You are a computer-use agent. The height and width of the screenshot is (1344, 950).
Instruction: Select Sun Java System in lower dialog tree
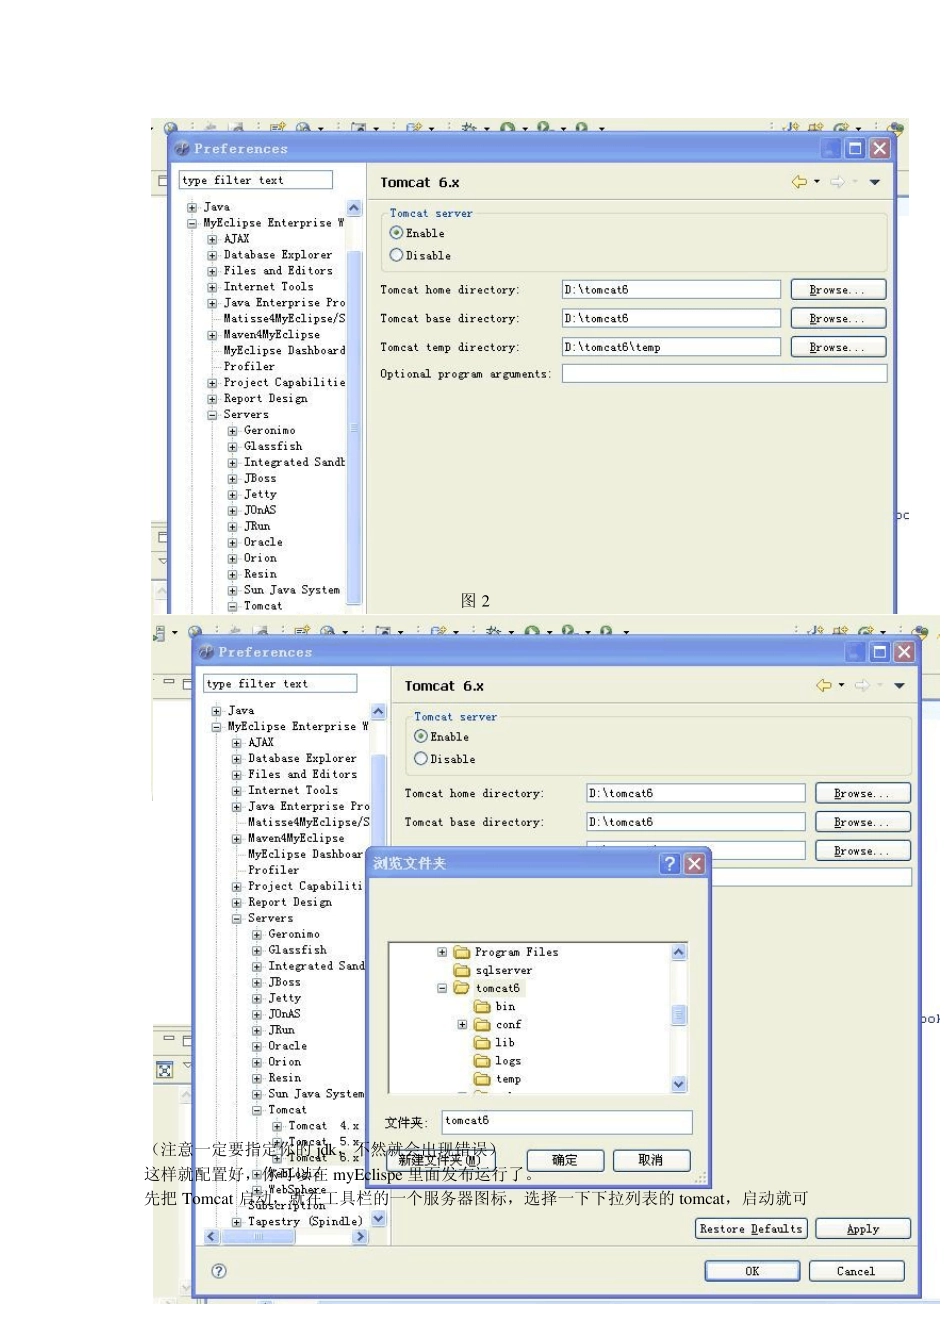click(x=316, y=1094)
